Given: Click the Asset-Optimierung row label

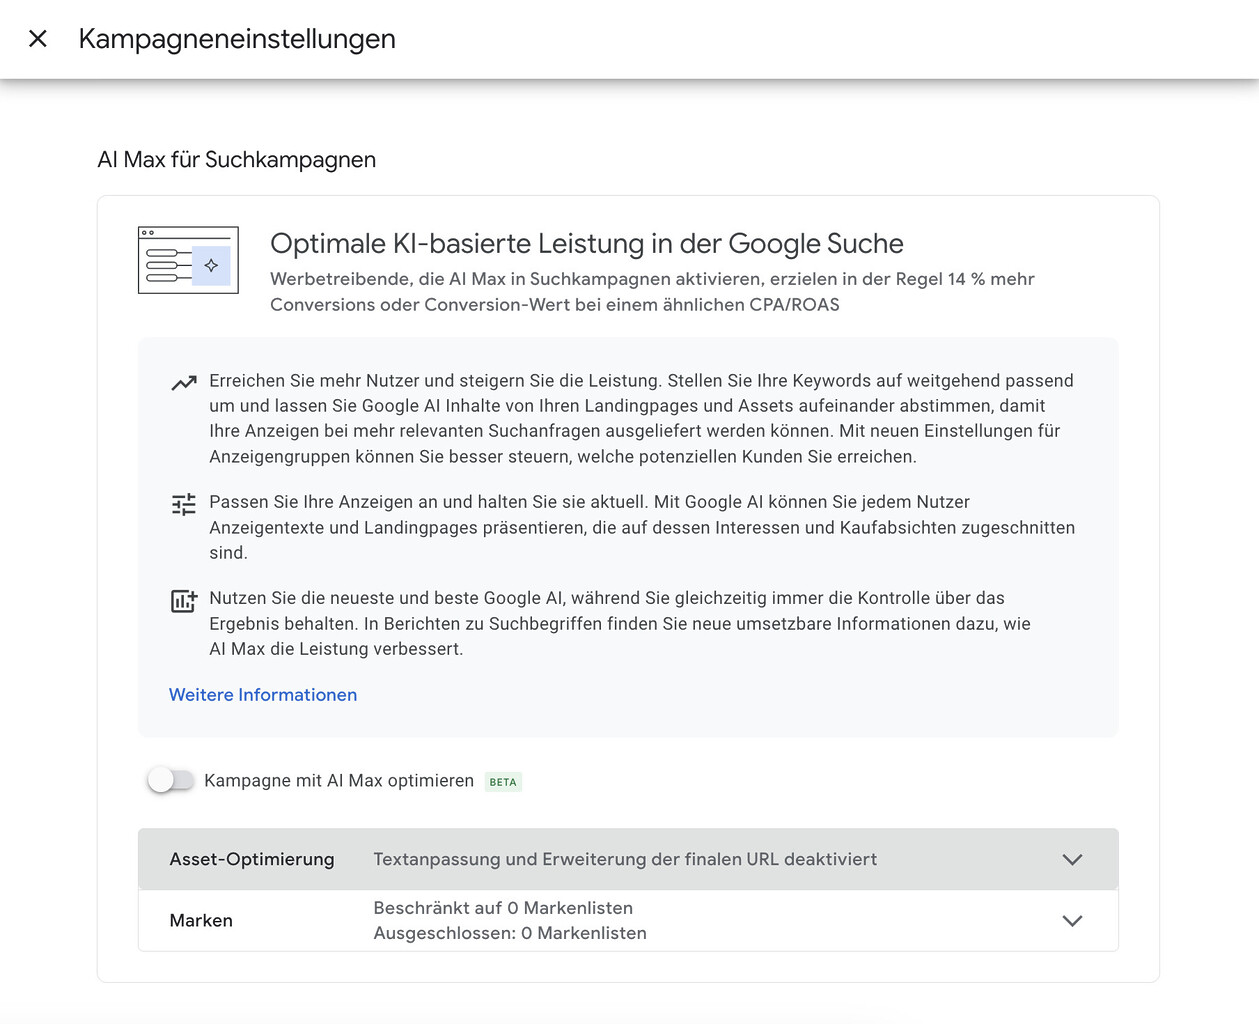Looking at the screenshot, I should (252, 859).
